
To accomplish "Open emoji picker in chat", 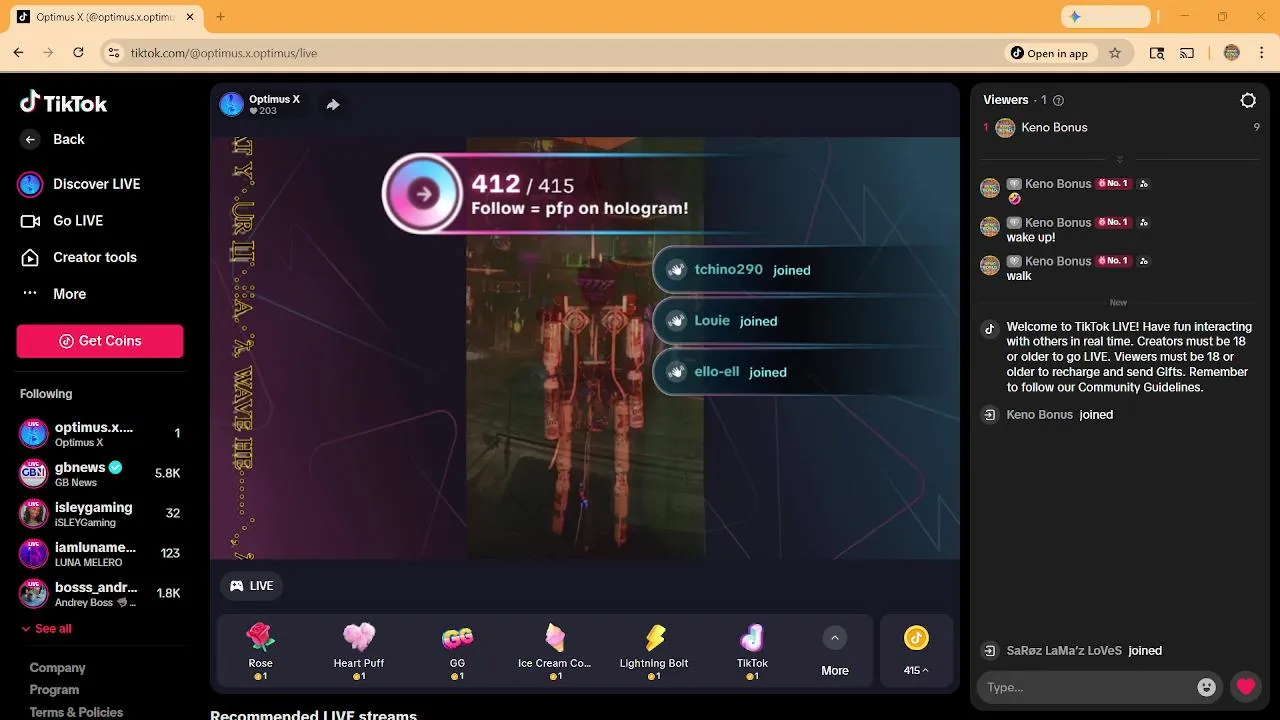I will pyautogui.click(x=1207, y=687).
